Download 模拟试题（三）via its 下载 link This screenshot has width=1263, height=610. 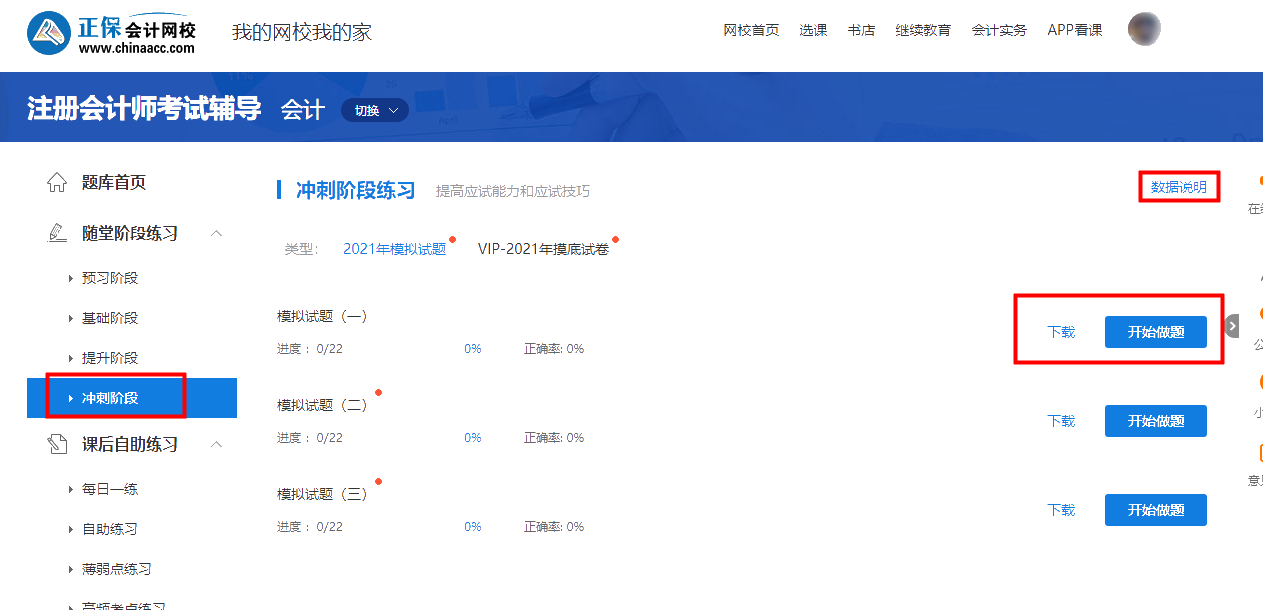click(x=1060, y=509)
